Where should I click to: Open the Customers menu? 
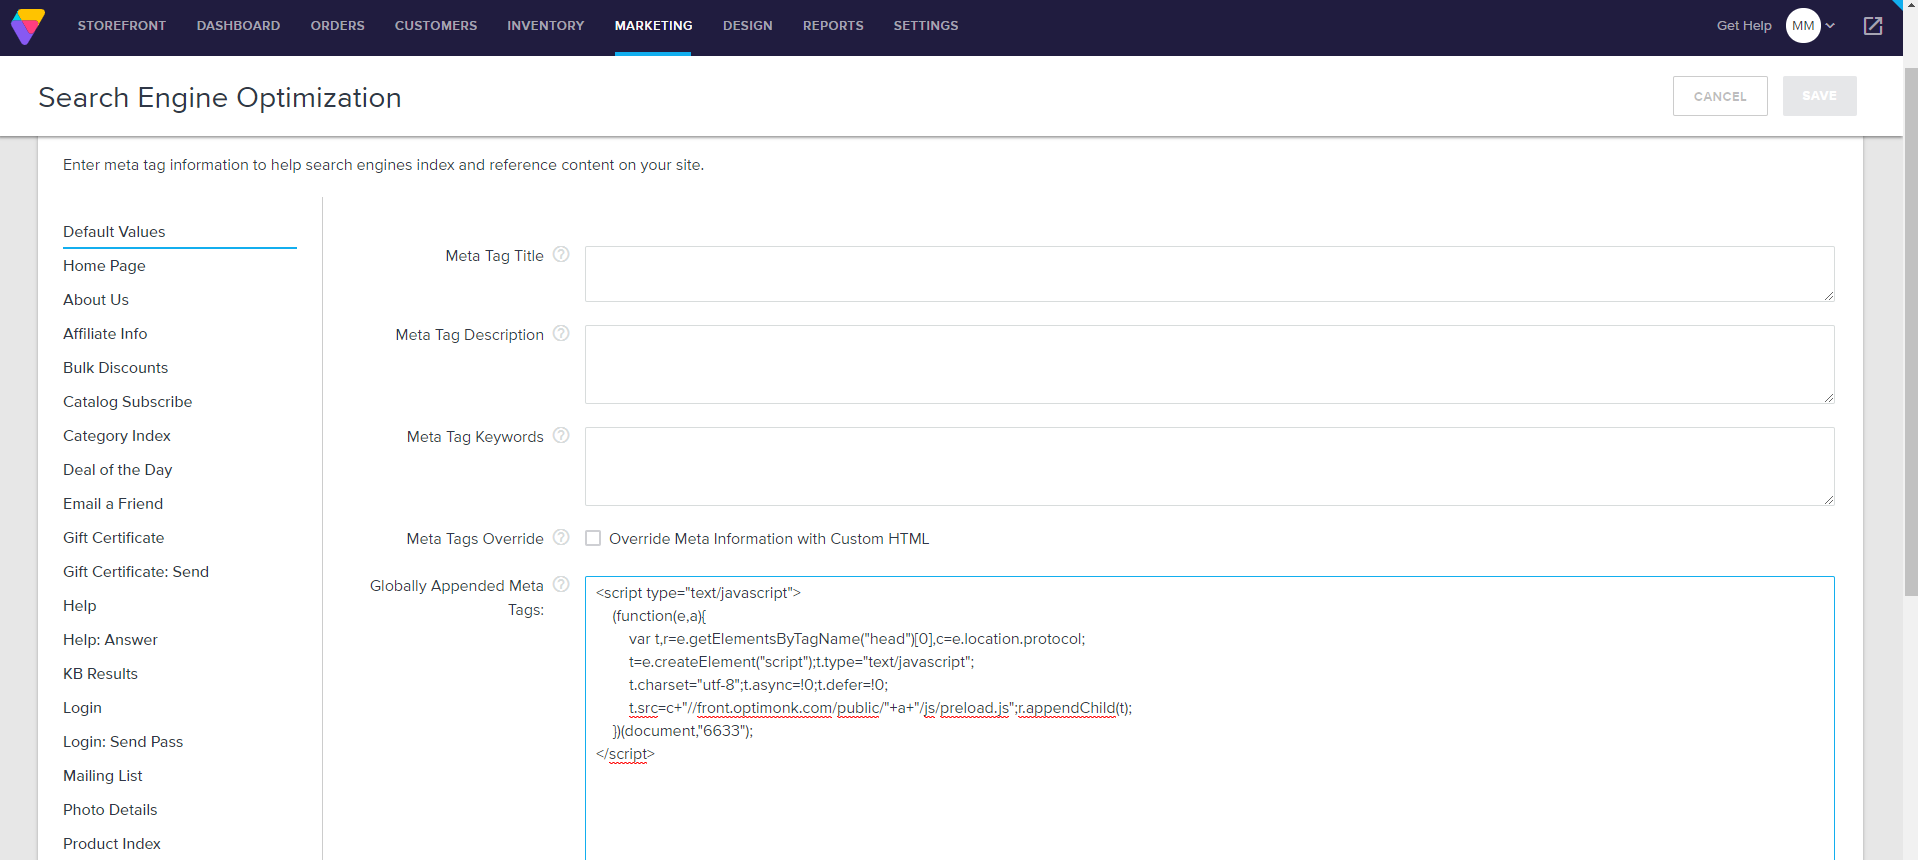click(436, 26)
